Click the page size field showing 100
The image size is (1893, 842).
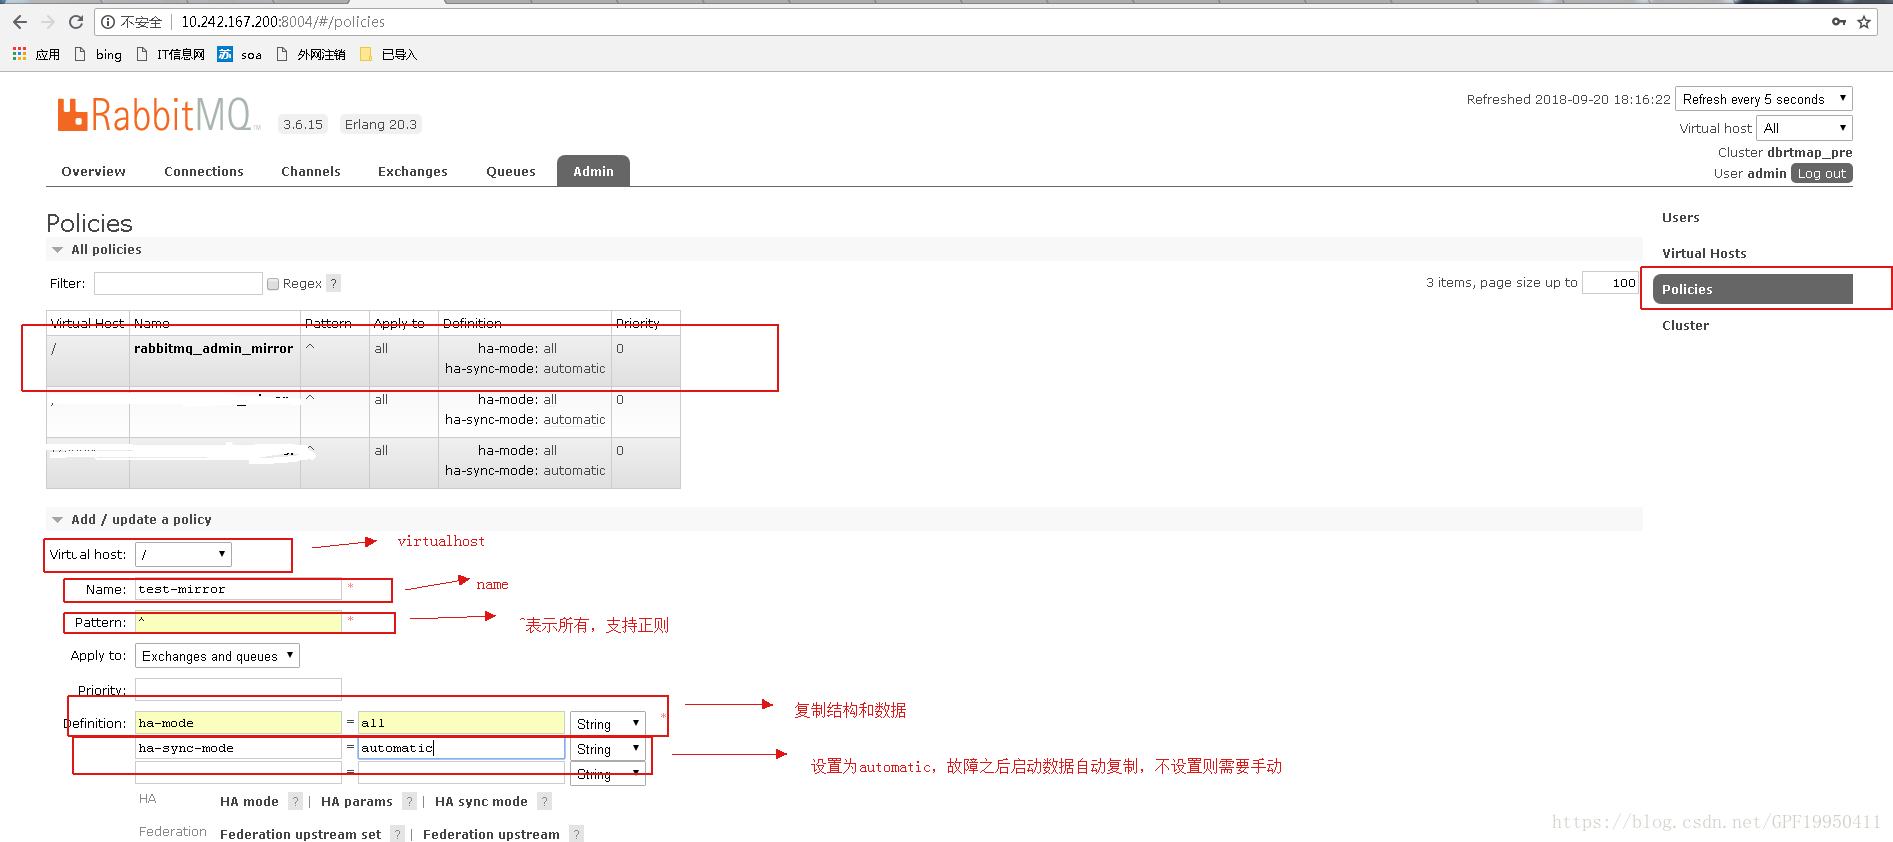(1611, 283)
